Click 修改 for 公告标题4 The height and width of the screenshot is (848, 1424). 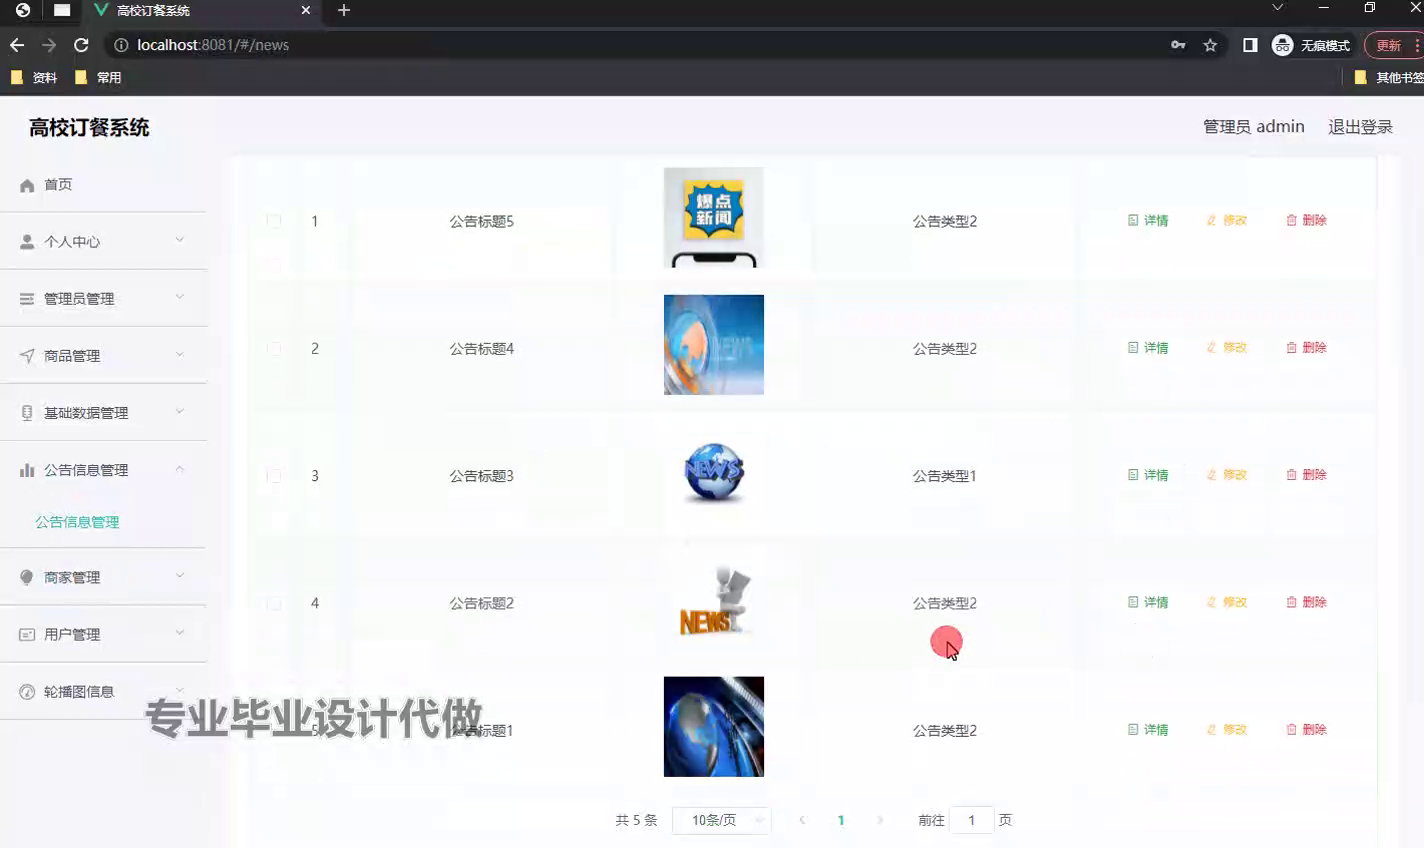coord(1227,348)
